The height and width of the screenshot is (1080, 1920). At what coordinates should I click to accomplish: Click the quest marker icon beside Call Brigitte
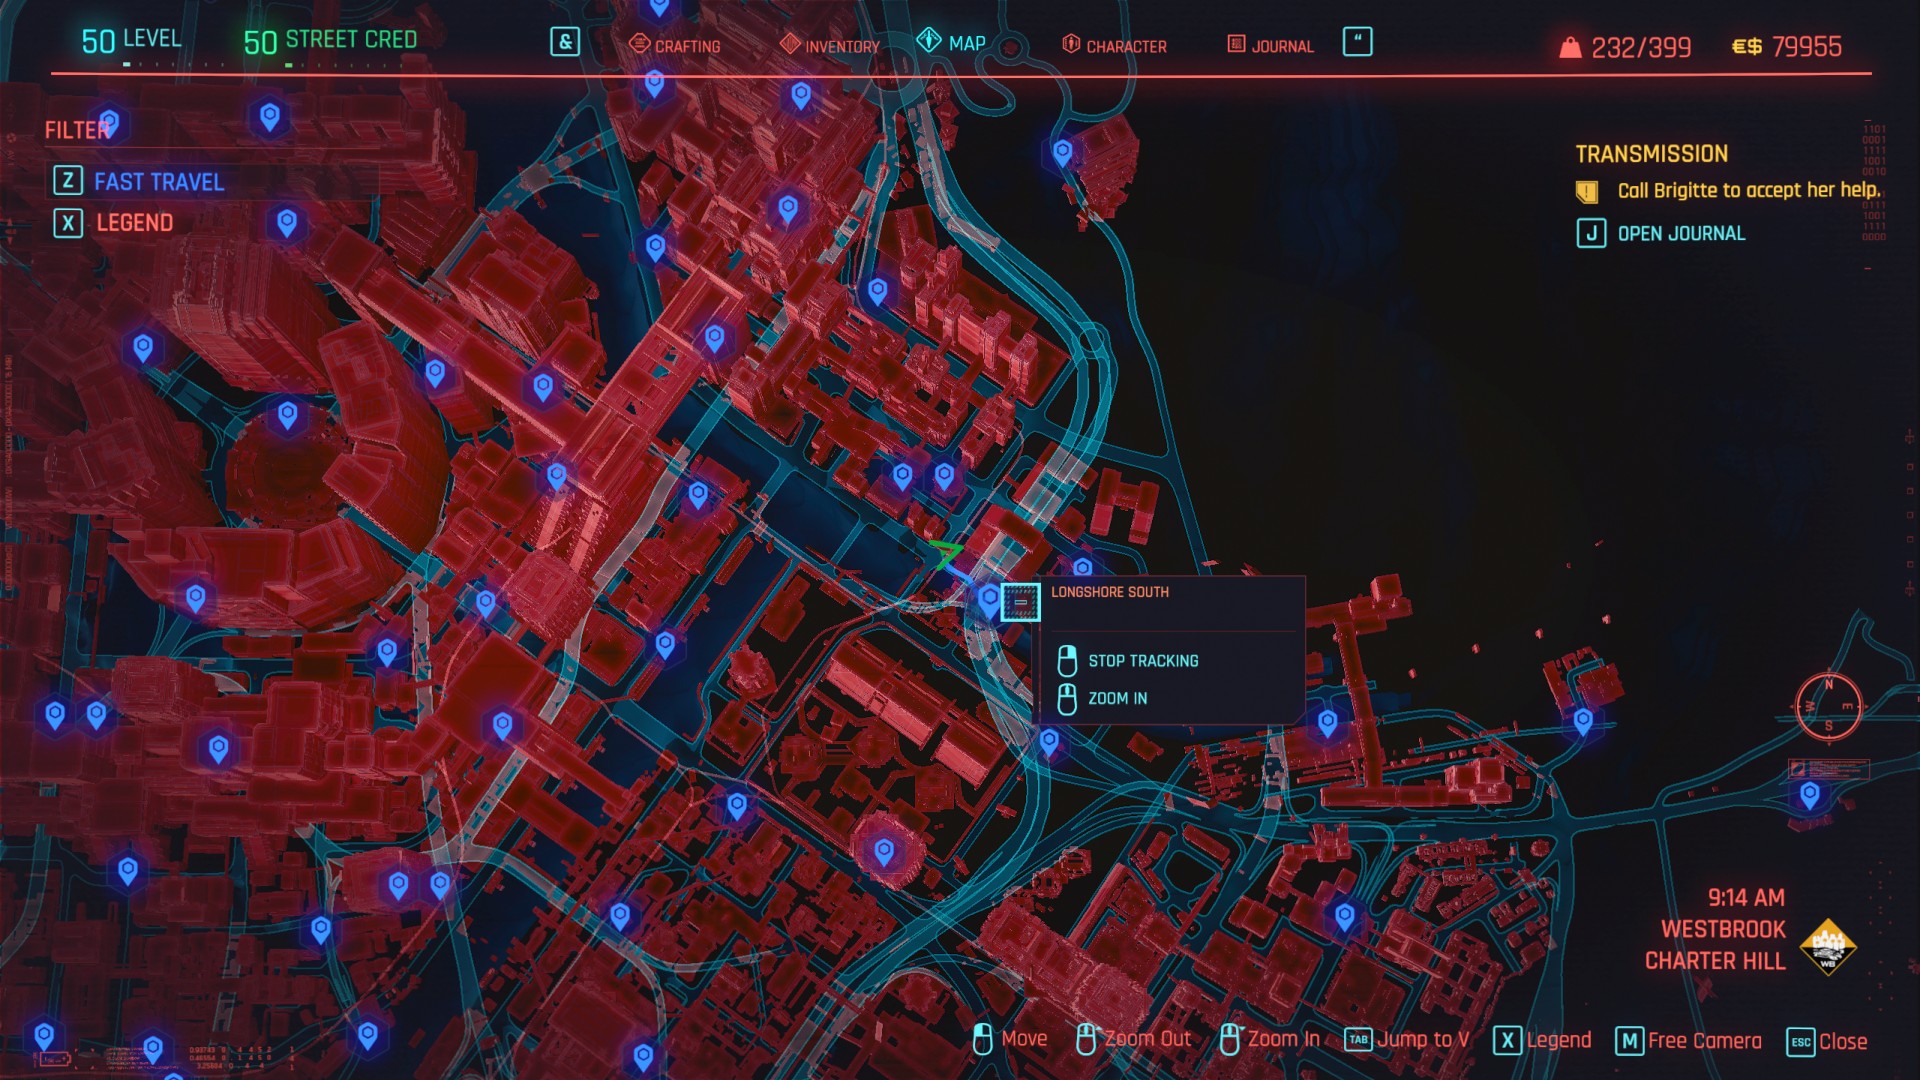tap(1587, 192)
